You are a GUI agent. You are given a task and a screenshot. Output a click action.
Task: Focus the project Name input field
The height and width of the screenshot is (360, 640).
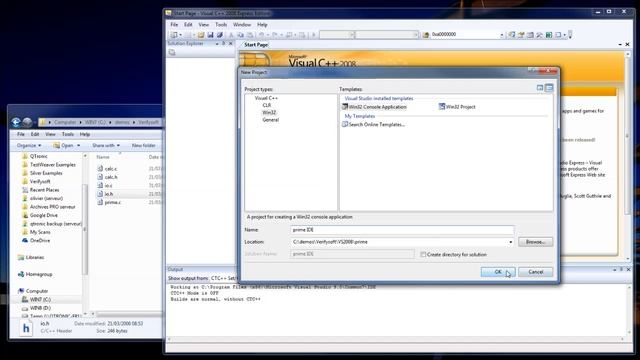pyautogui.click(x=402, y=230)
